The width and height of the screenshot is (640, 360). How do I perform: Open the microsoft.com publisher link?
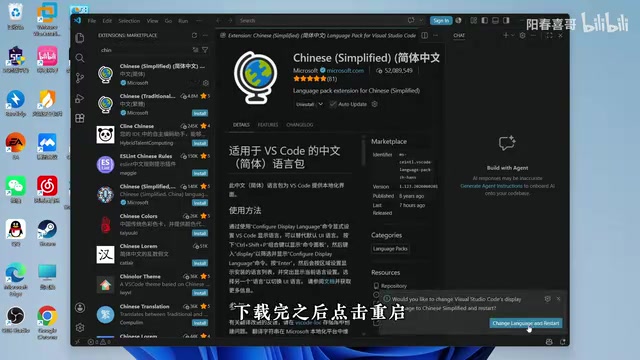tap(345, 71)
